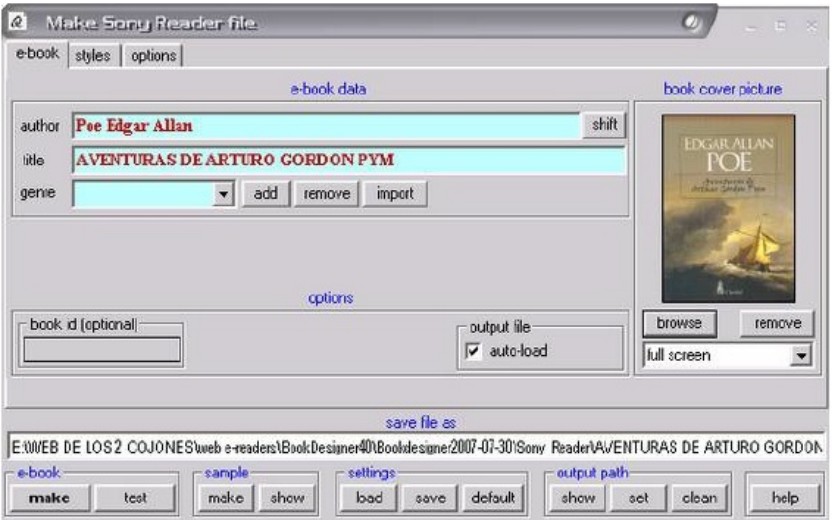This screenshot has width=832, height=520.
Task: Click the output path set button
Action: coord(638,498)
